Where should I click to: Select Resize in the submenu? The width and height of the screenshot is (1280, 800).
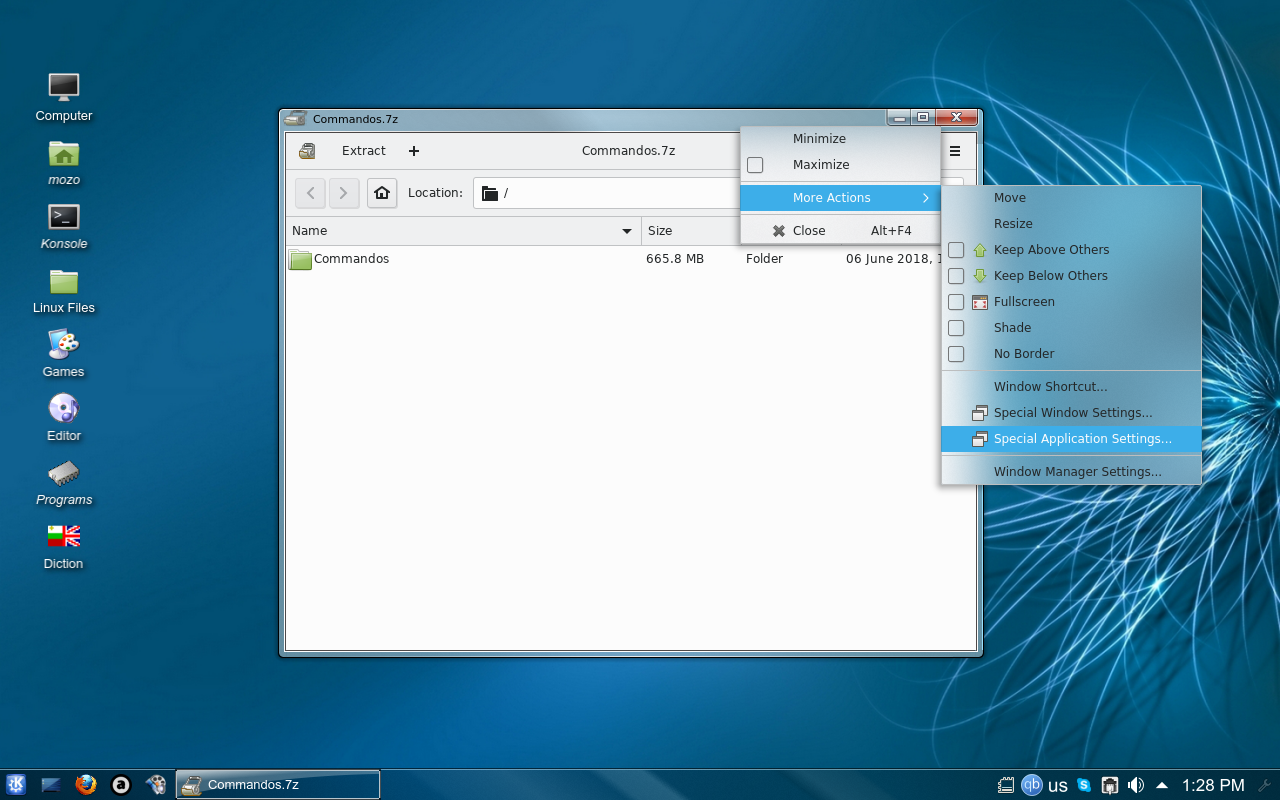click(x=1071, y=224)
